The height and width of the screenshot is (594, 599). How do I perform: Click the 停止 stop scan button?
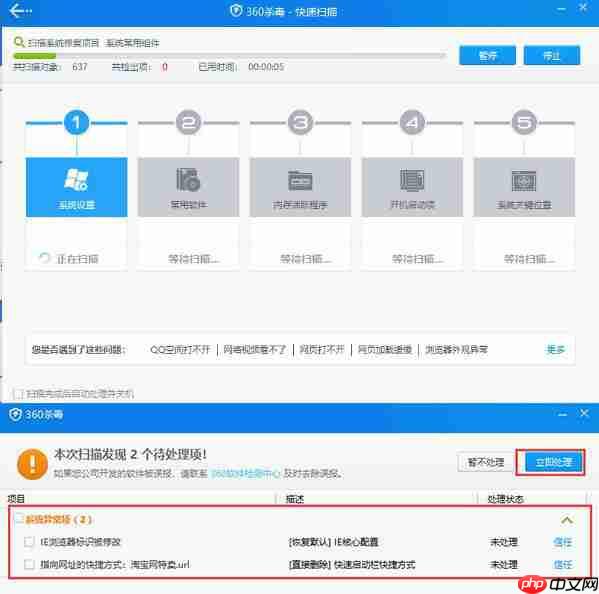552,56
